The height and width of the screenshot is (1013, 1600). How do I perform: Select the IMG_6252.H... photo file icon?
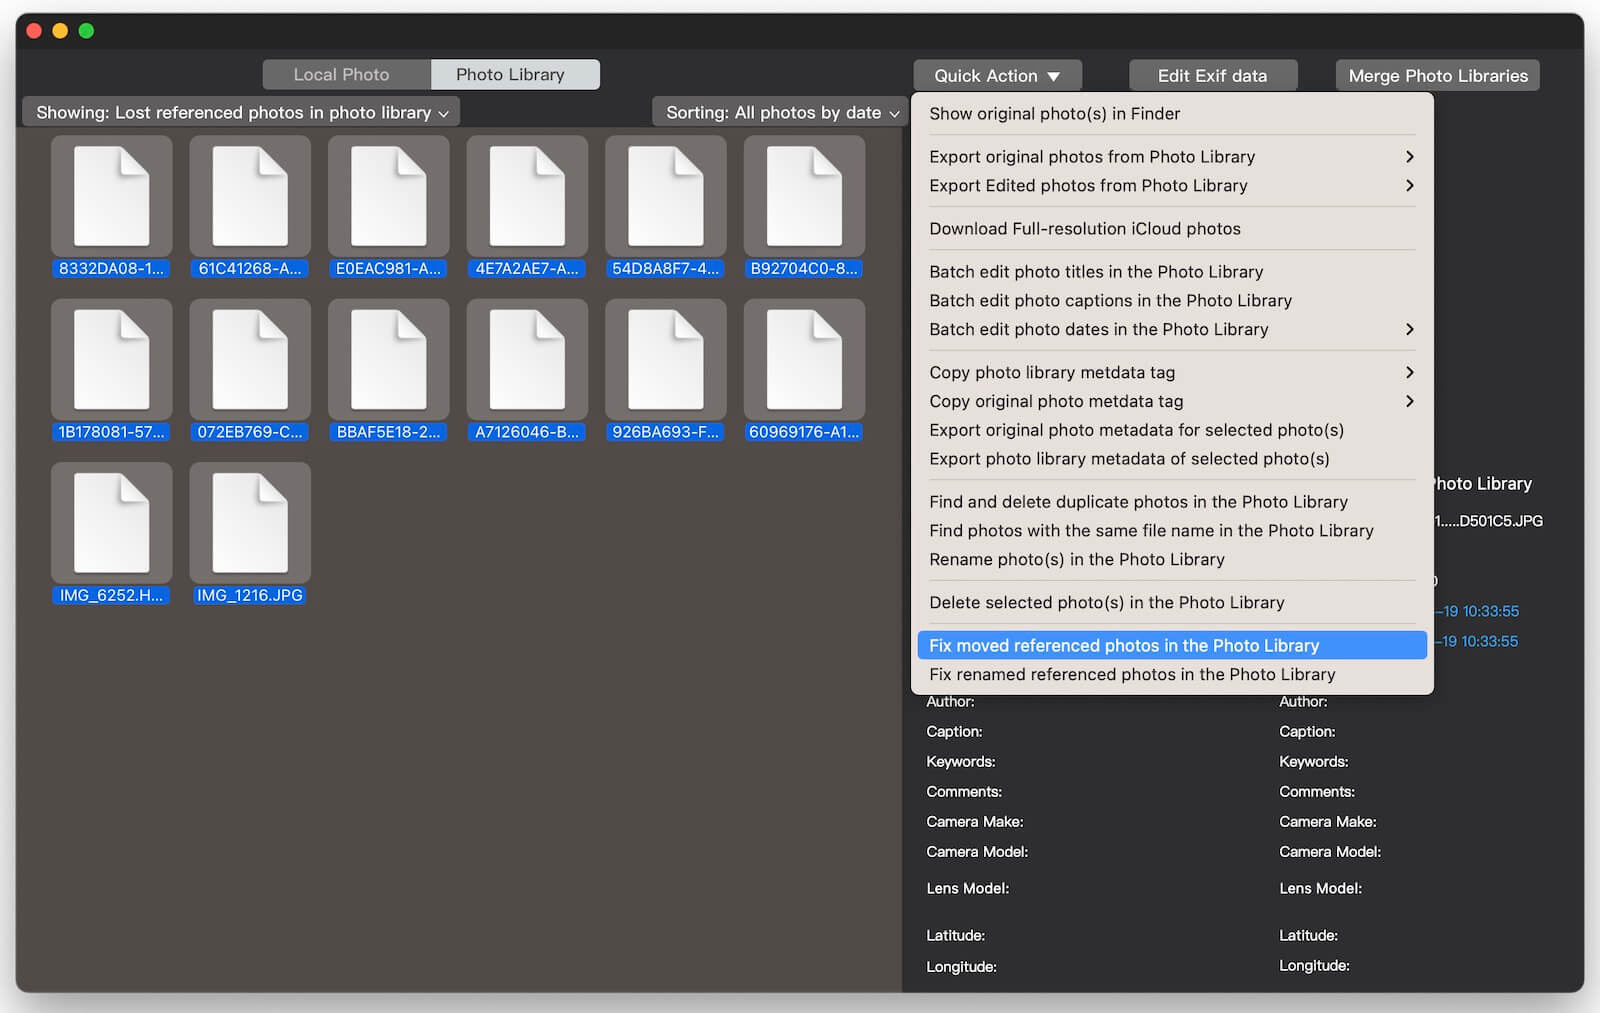[111, 522]
